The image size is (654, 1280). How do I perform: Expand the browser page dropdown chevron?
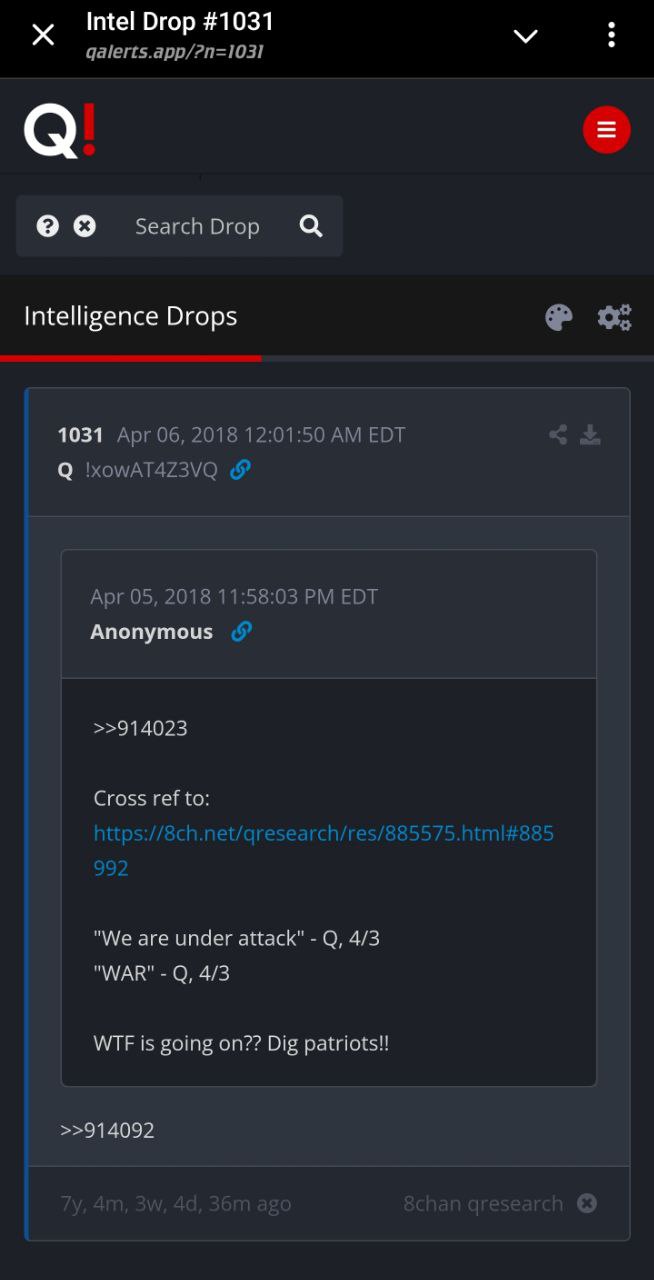pos(525,36)
